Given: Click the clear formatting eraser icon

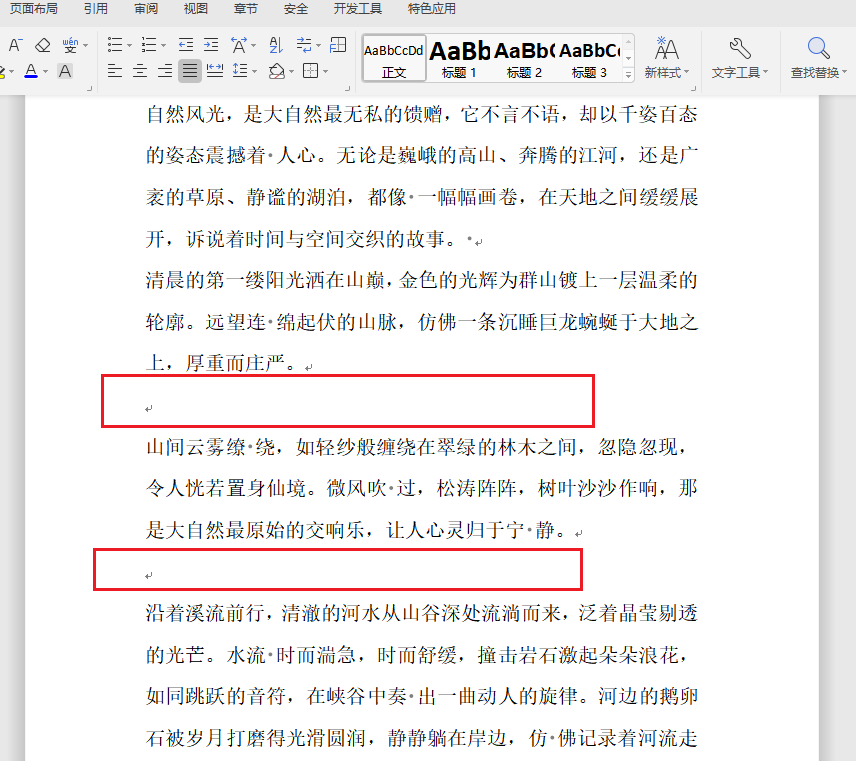Looking at the screenshot, I should pos(43,45).
